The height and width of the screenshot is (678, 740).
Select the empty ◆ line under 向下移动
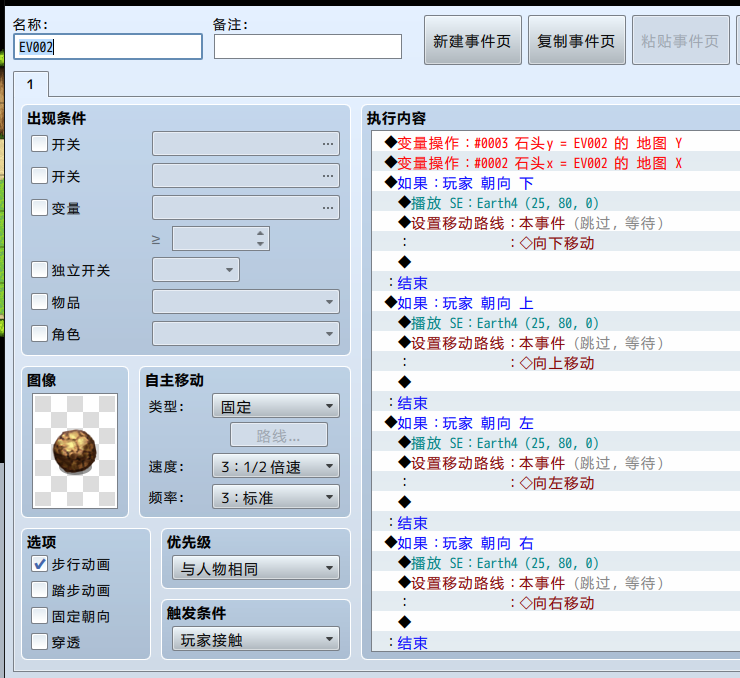[x=555, y=262]
